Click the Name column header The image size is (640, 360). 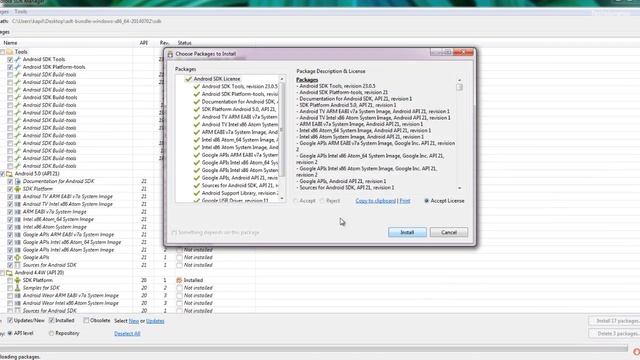click(x=10, y=43)
